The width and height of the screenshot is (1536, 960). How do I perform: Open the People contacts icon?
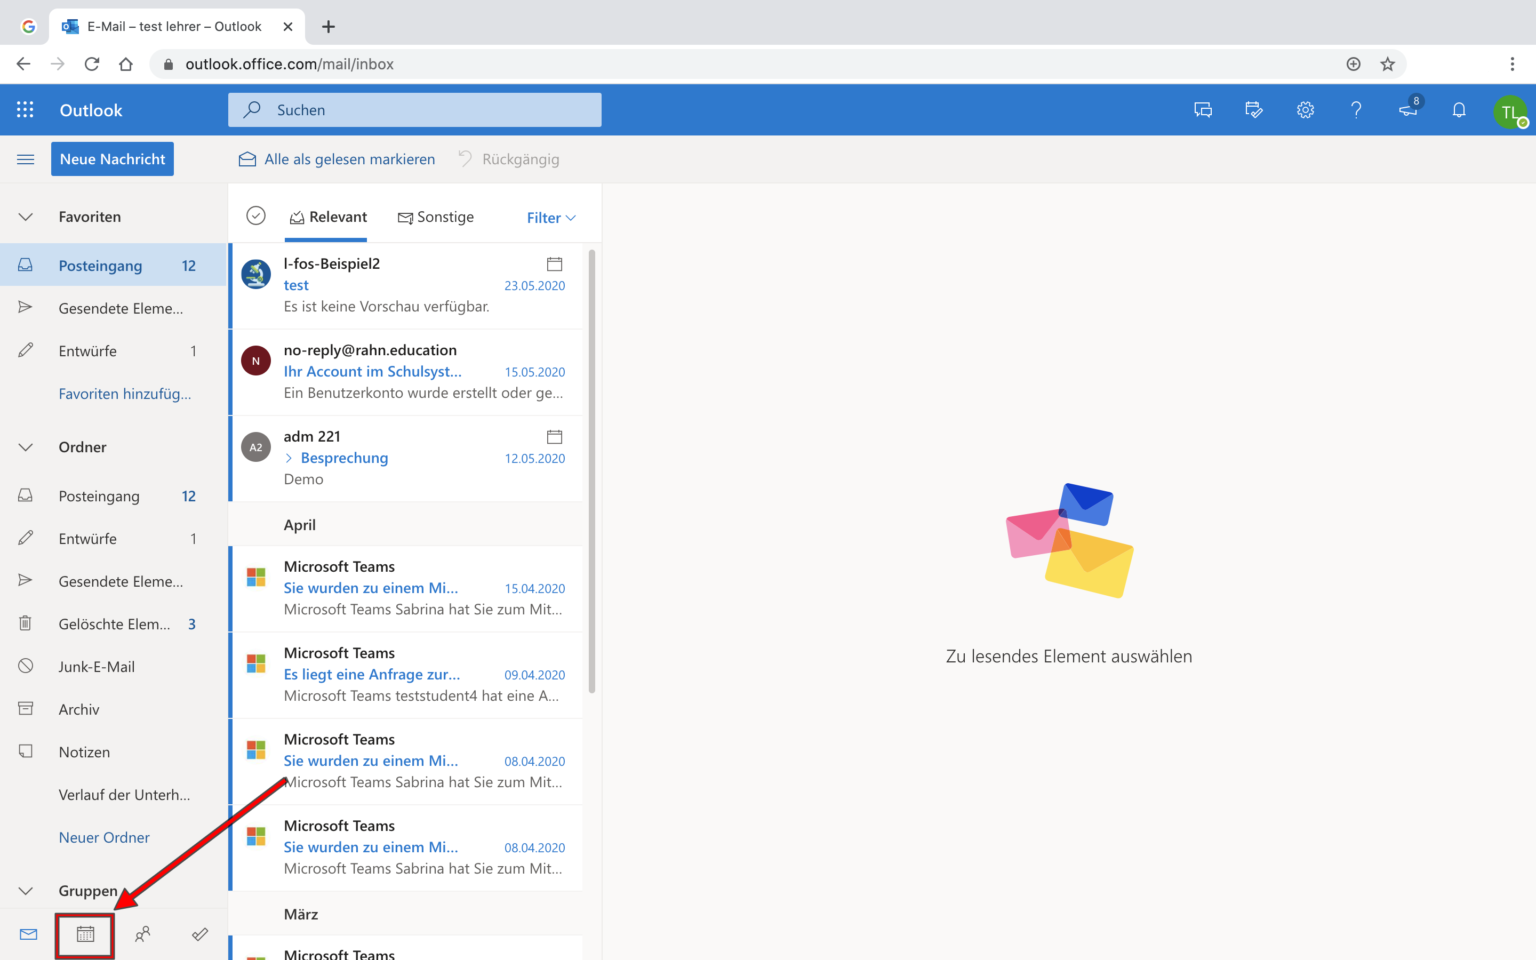pos(143,934)
